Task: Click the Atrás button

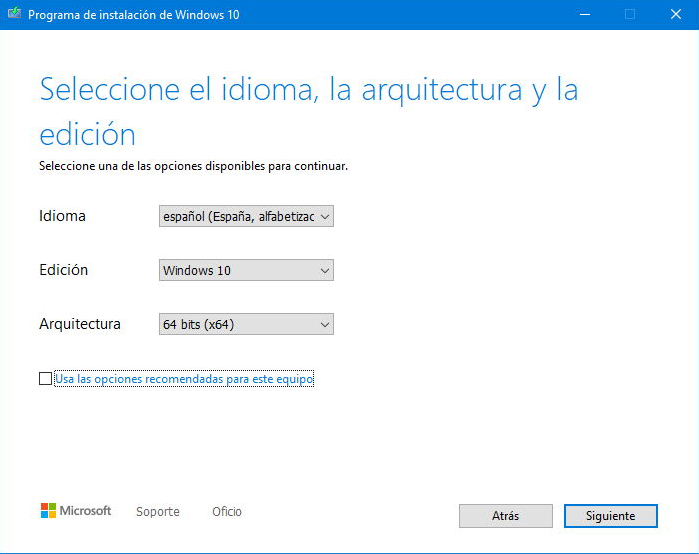Action: pos(506,516)
